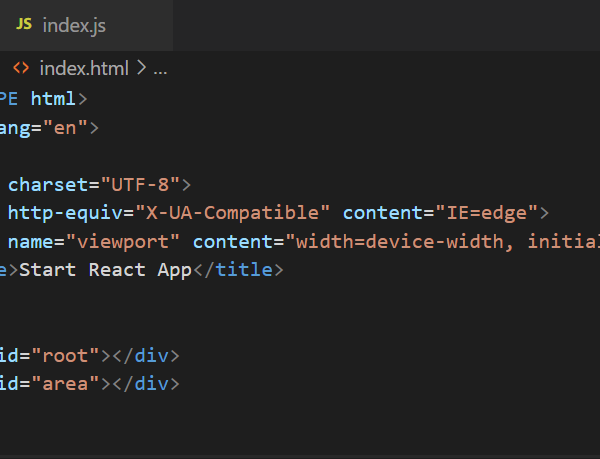
Task: Click the breadcrumb chevron after index.html
Action: (141, 69)
